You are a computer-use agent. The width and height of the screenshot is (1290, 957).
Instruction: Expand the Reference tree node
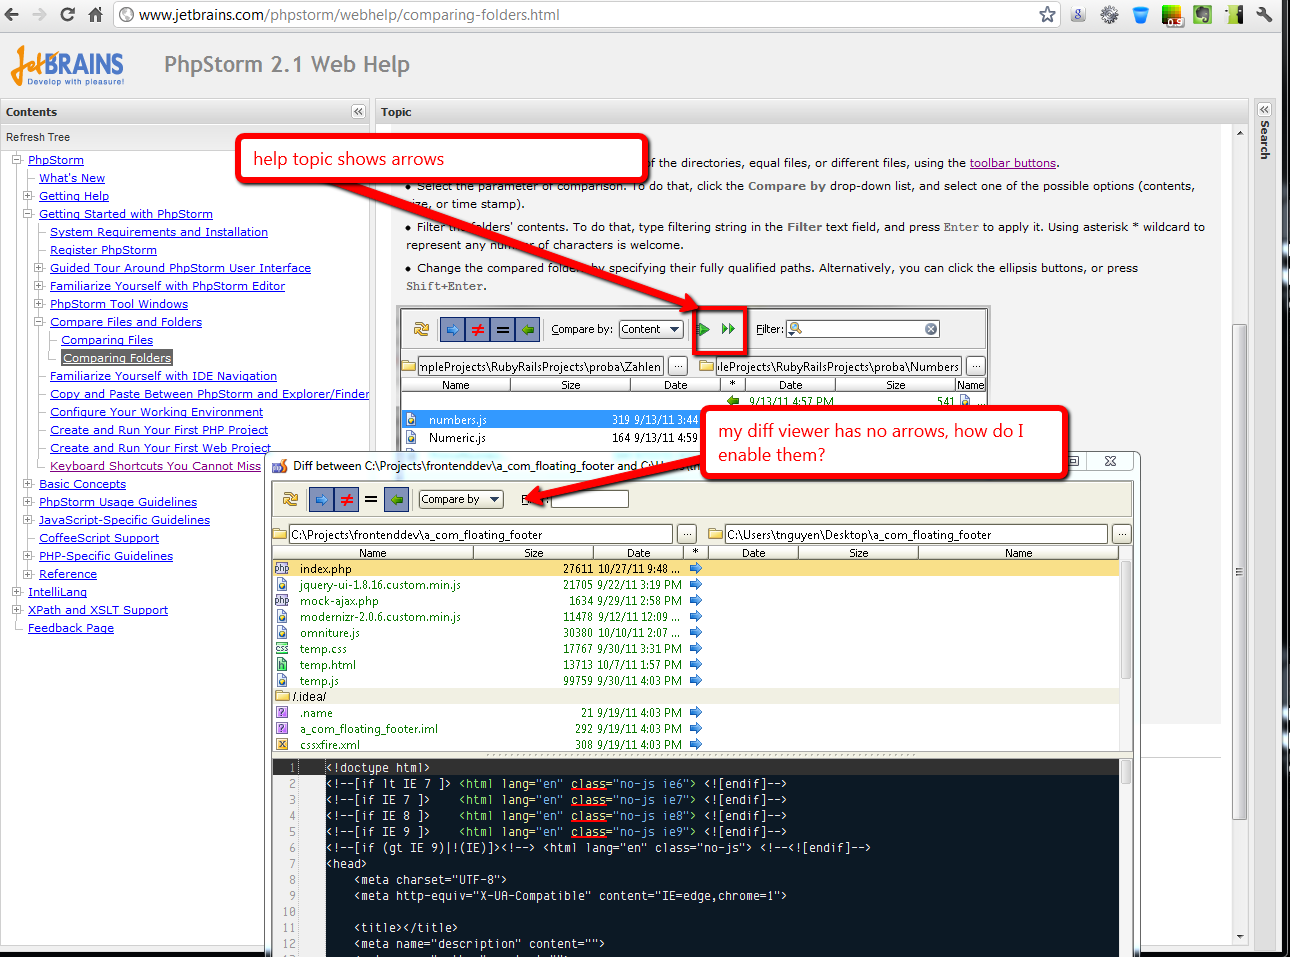(28, 574)
